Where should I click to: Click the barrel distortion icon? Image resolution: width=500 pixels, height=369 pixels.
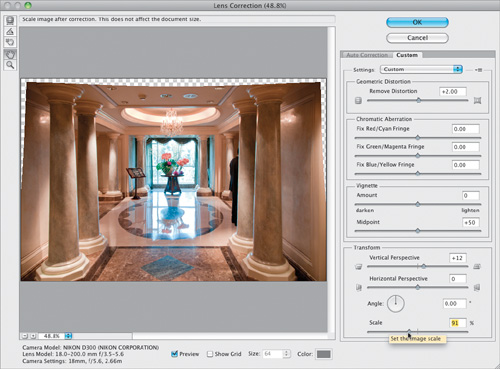[358, 100]
